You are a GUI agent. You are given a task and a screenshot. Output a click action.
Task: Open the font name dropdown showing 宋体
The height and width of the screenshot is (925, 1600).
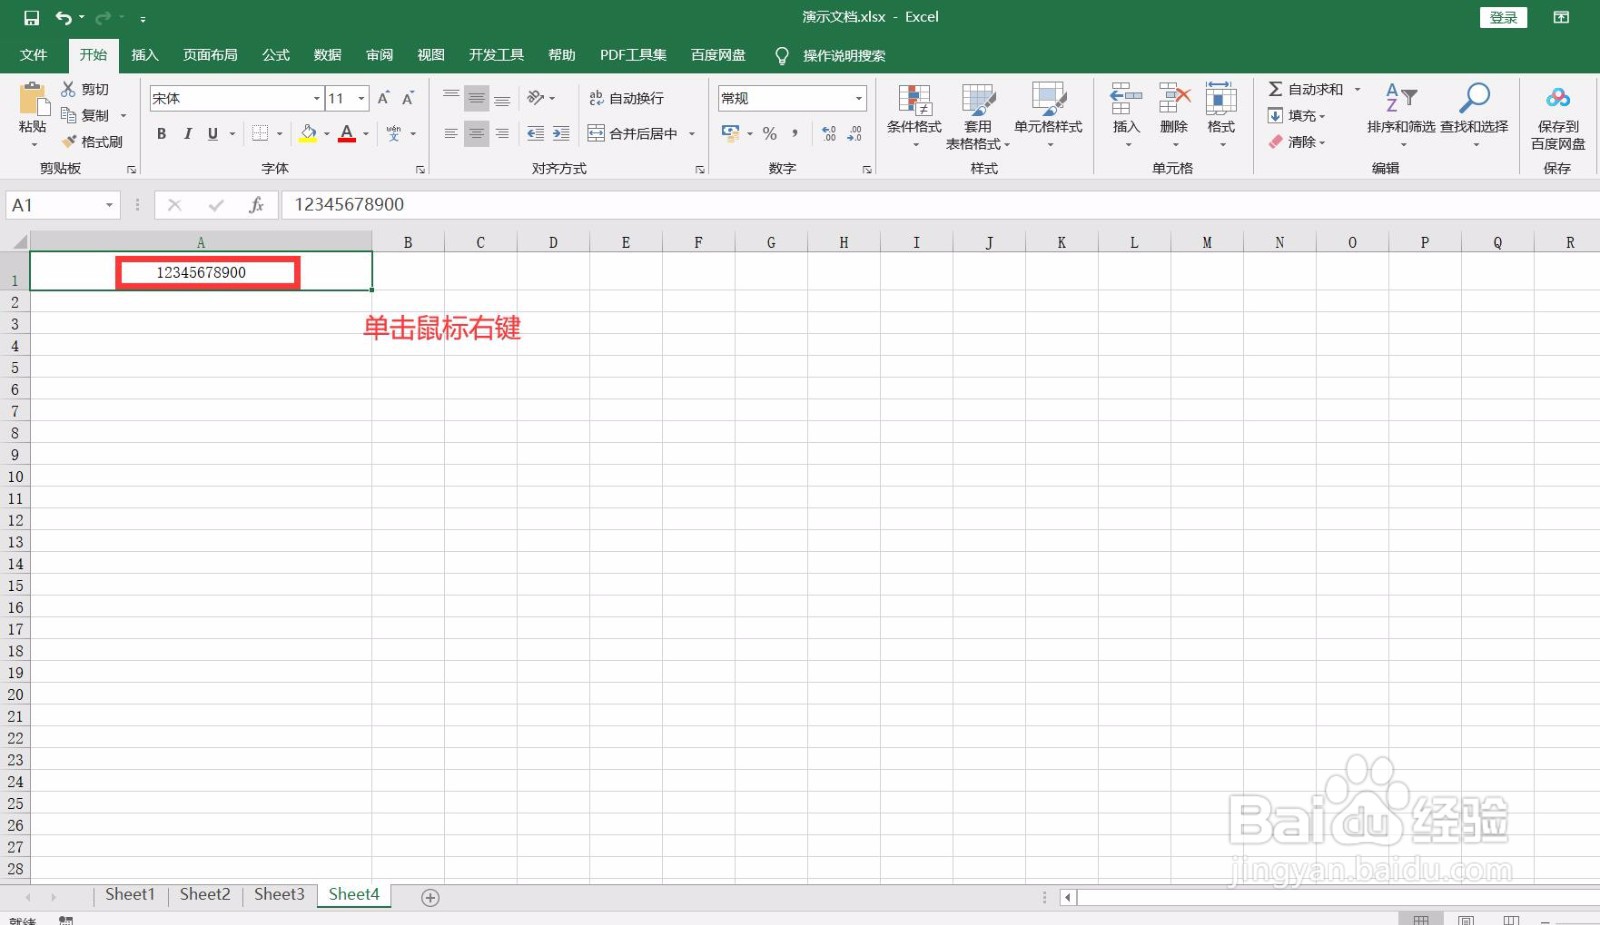[x=315, y=97]
